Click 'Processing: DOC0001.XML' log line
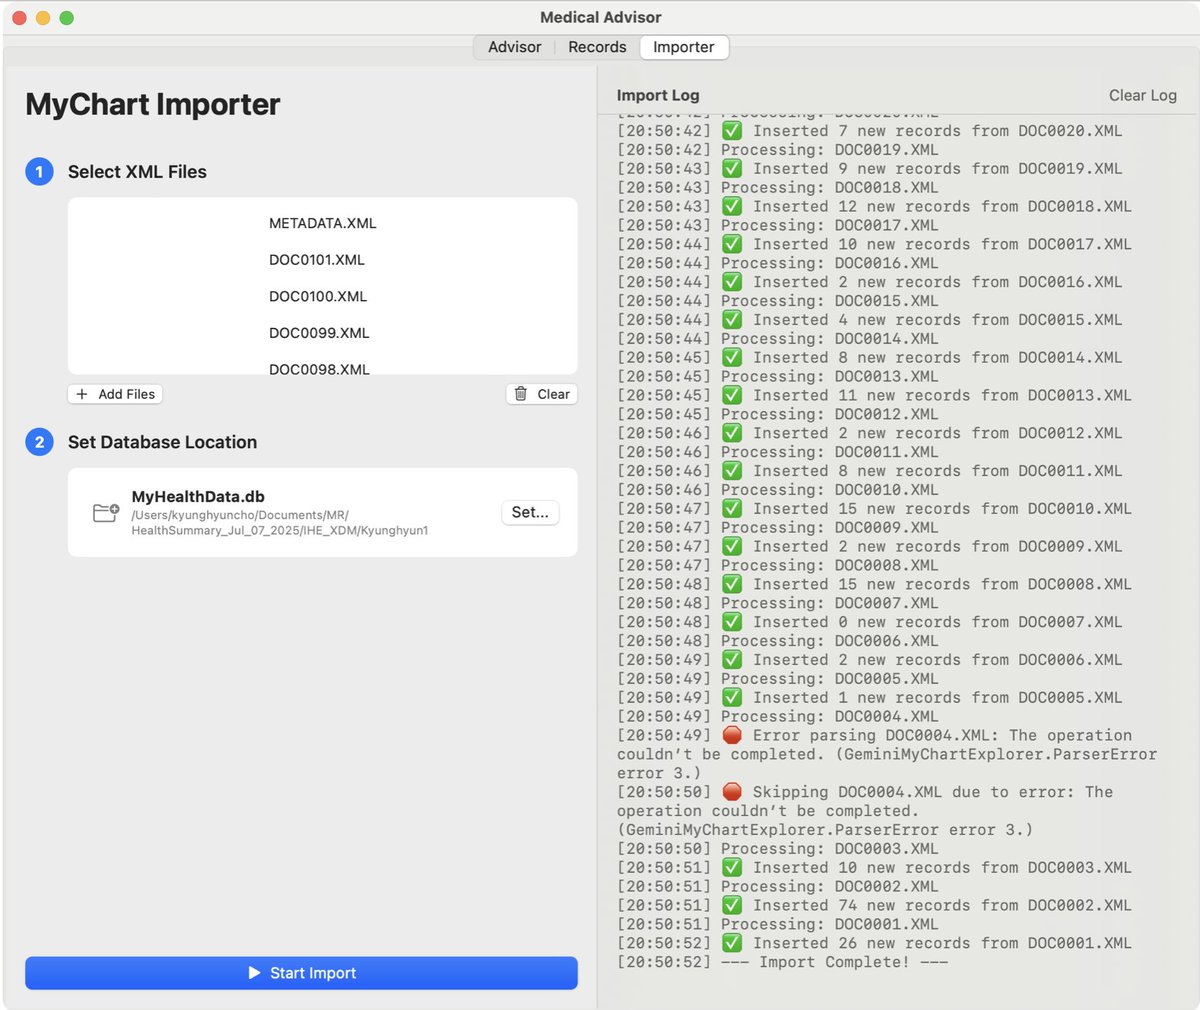Image resolution: width=1200 pixels, height=1010 pixels. [x=778, y=924]
